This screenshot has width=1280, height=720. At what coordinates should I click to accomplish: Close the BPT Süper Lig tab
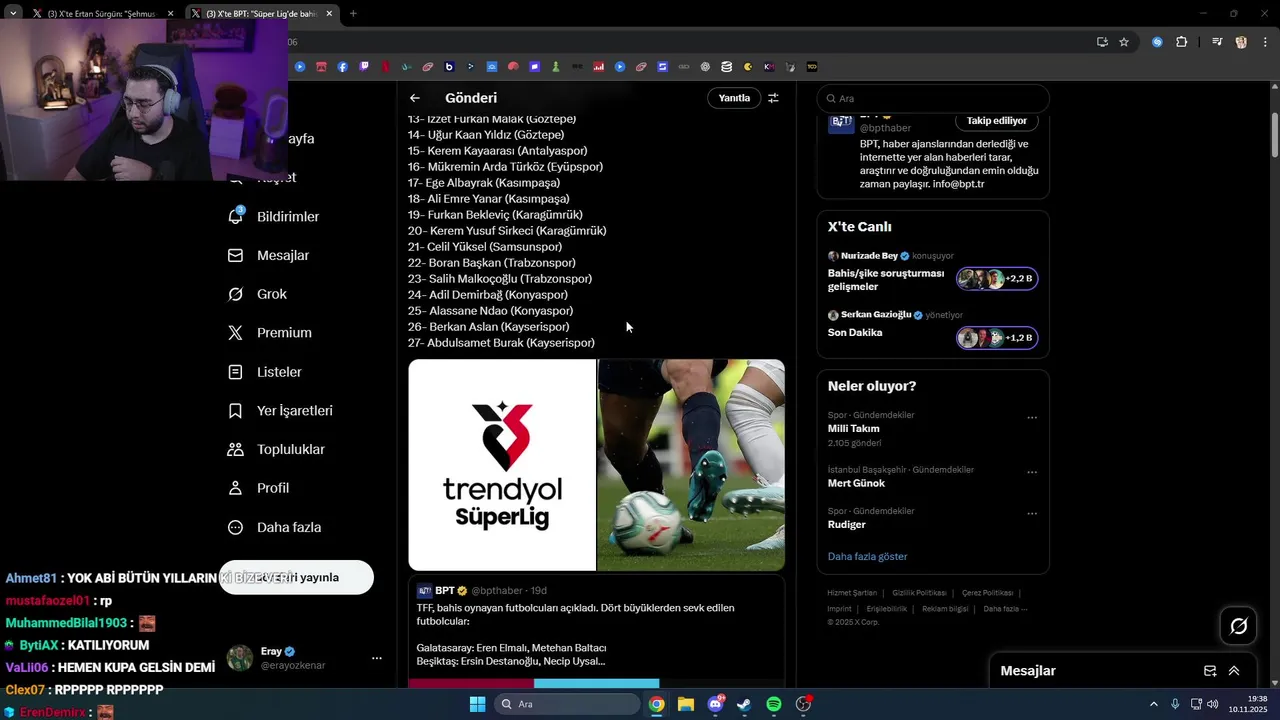(329, 14)
